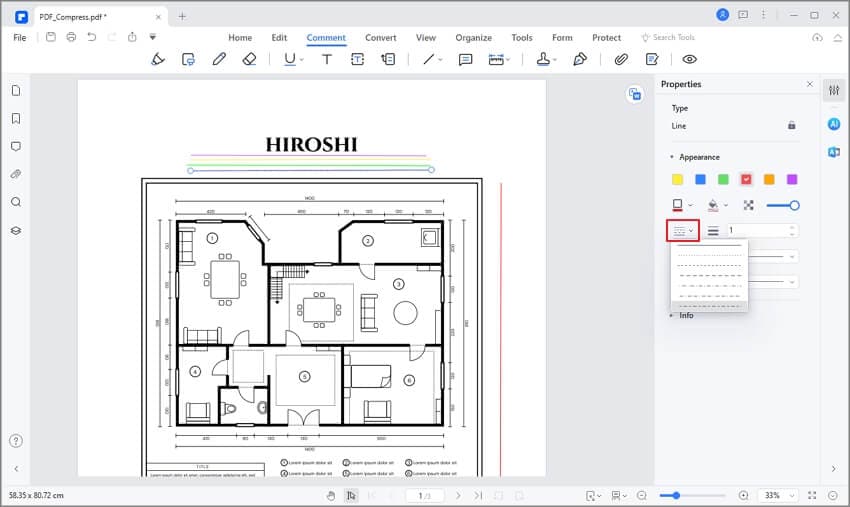Select the Underline markup tool
850x507 pixels.
click(x=290, y=59)
